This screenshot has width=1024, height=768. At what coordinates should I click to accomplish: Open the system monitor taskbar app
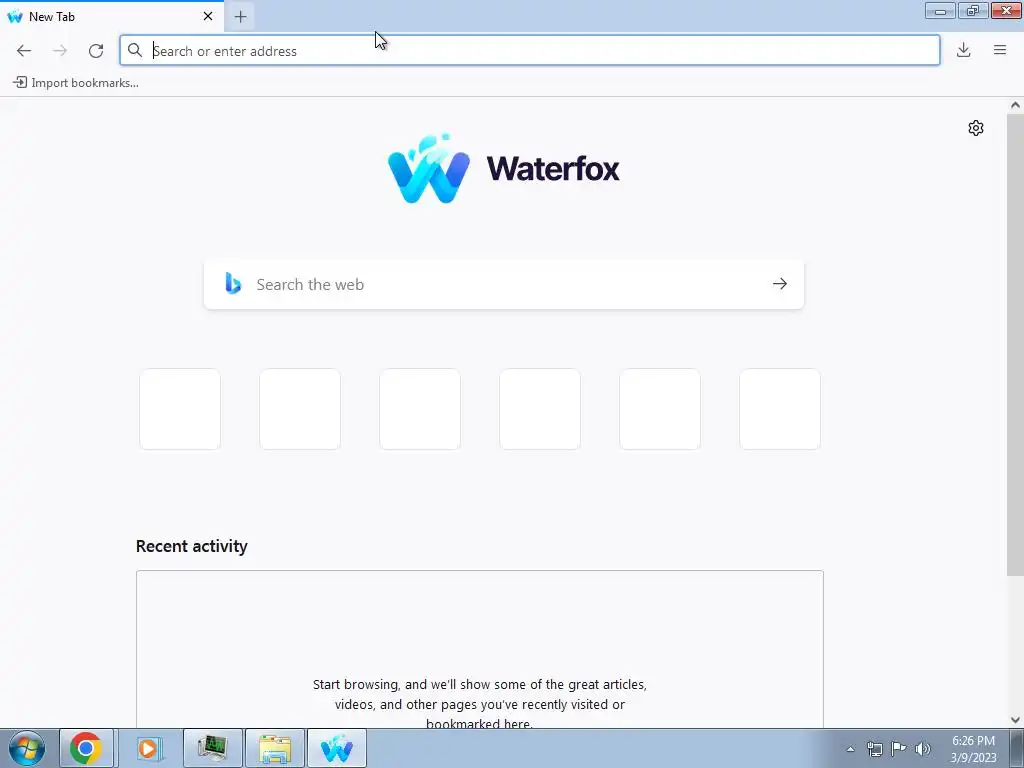213,748
